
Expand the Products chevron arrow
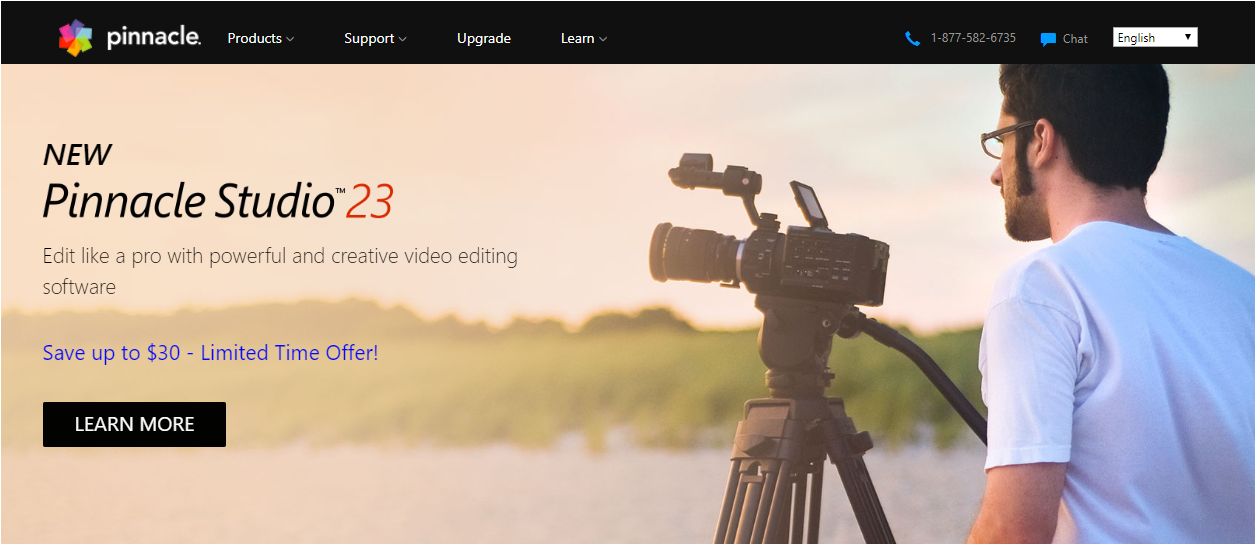point(290,39)
